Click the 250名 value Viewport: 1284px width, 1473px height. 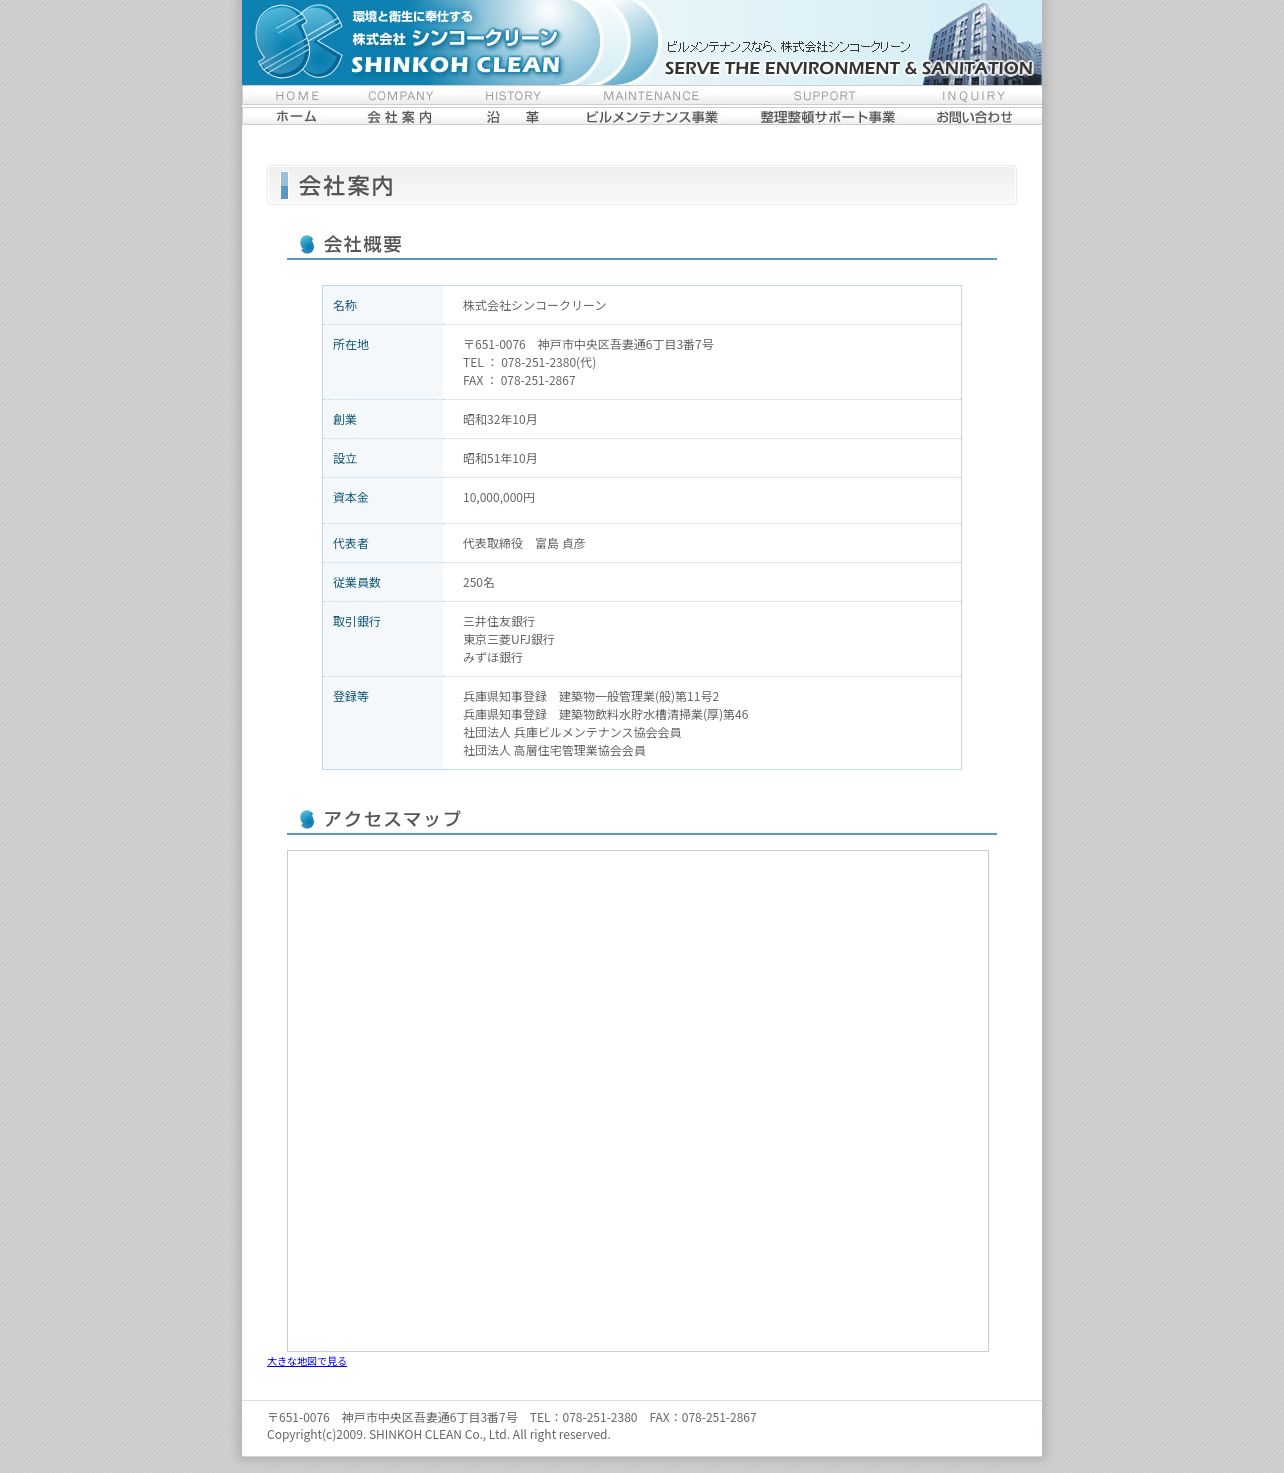click(x=479, y=582)
